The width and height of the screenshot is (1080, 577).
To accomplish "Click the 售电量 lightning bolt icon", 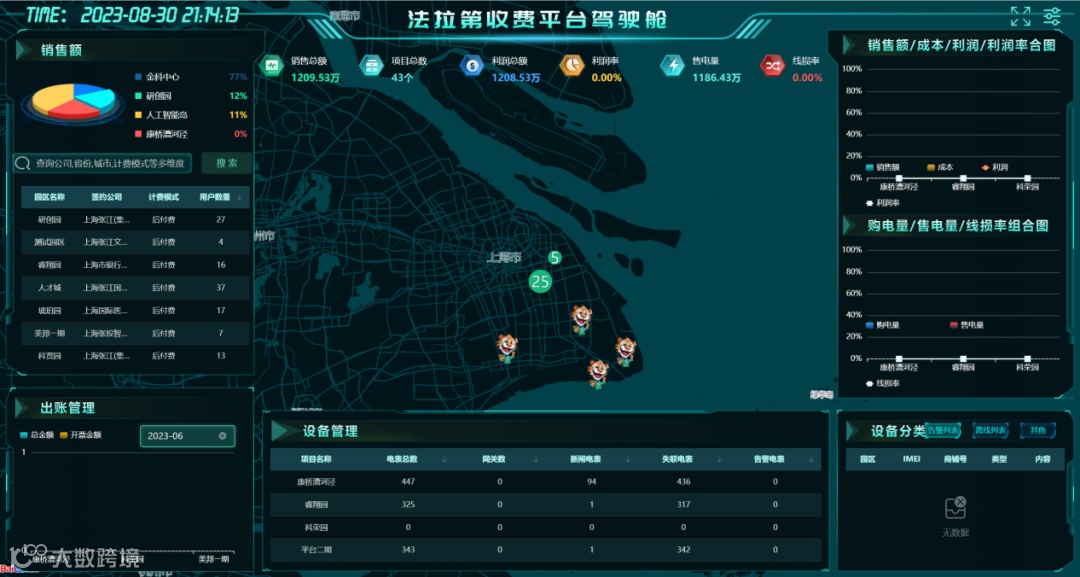I will tap(672, 66).
